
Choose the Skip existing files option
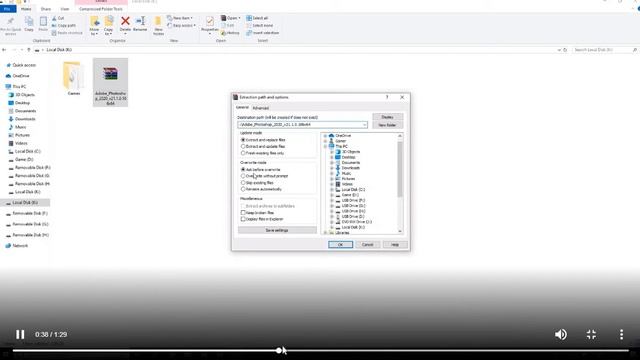click(243, 183)
